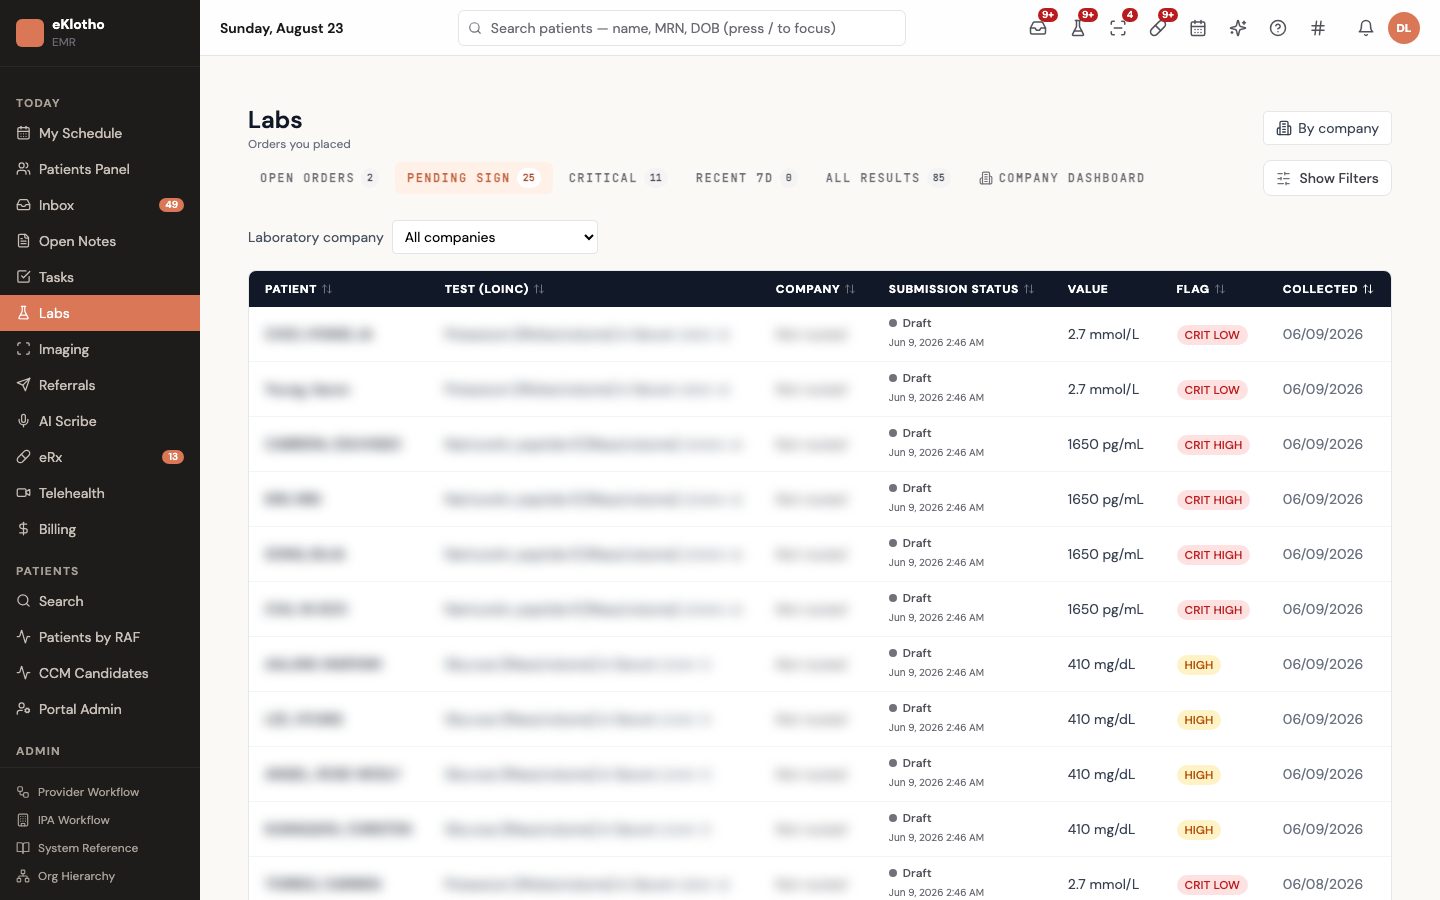The height and width of the screenshot is (900, 1440).
Task: Sort table by Test (LOINC) column
Action: tap(494, 289)
